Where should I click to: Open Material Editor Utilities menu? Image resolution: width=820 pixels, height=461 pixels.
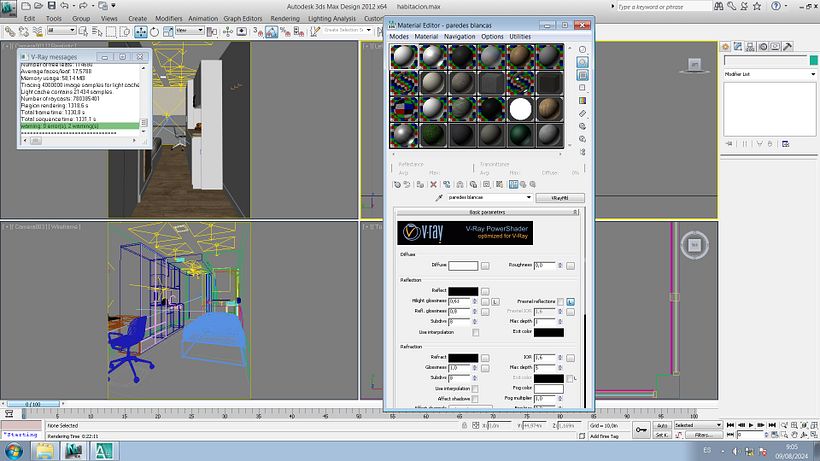click(520, 37)
